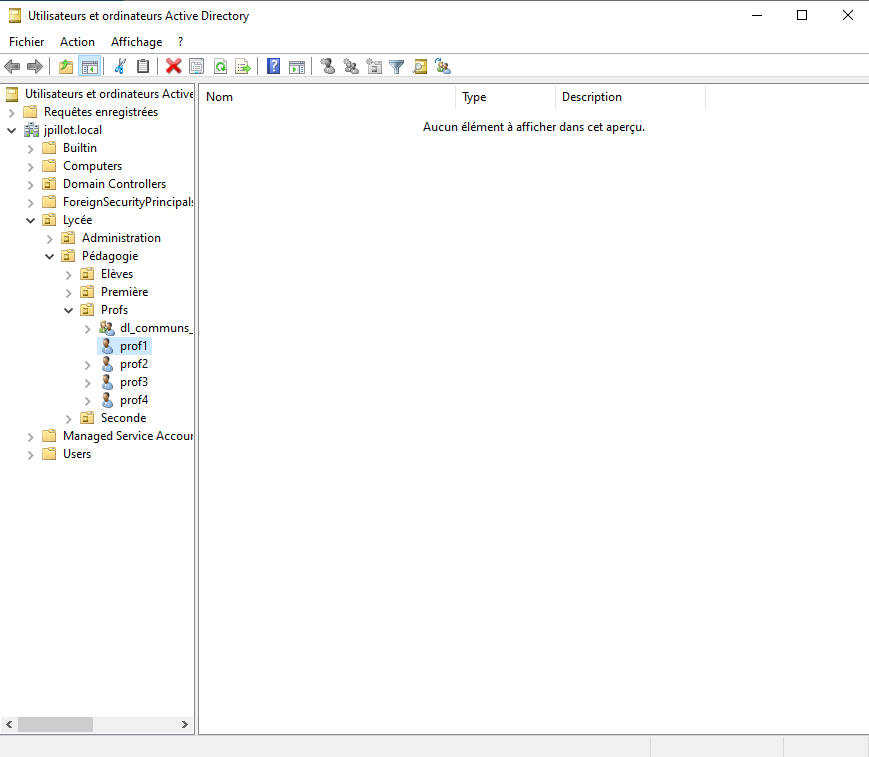The width and height of the screenshot is (869, 757).
Task: Click the tree horizontal scrollbar thumb
Action: [55, 724]
